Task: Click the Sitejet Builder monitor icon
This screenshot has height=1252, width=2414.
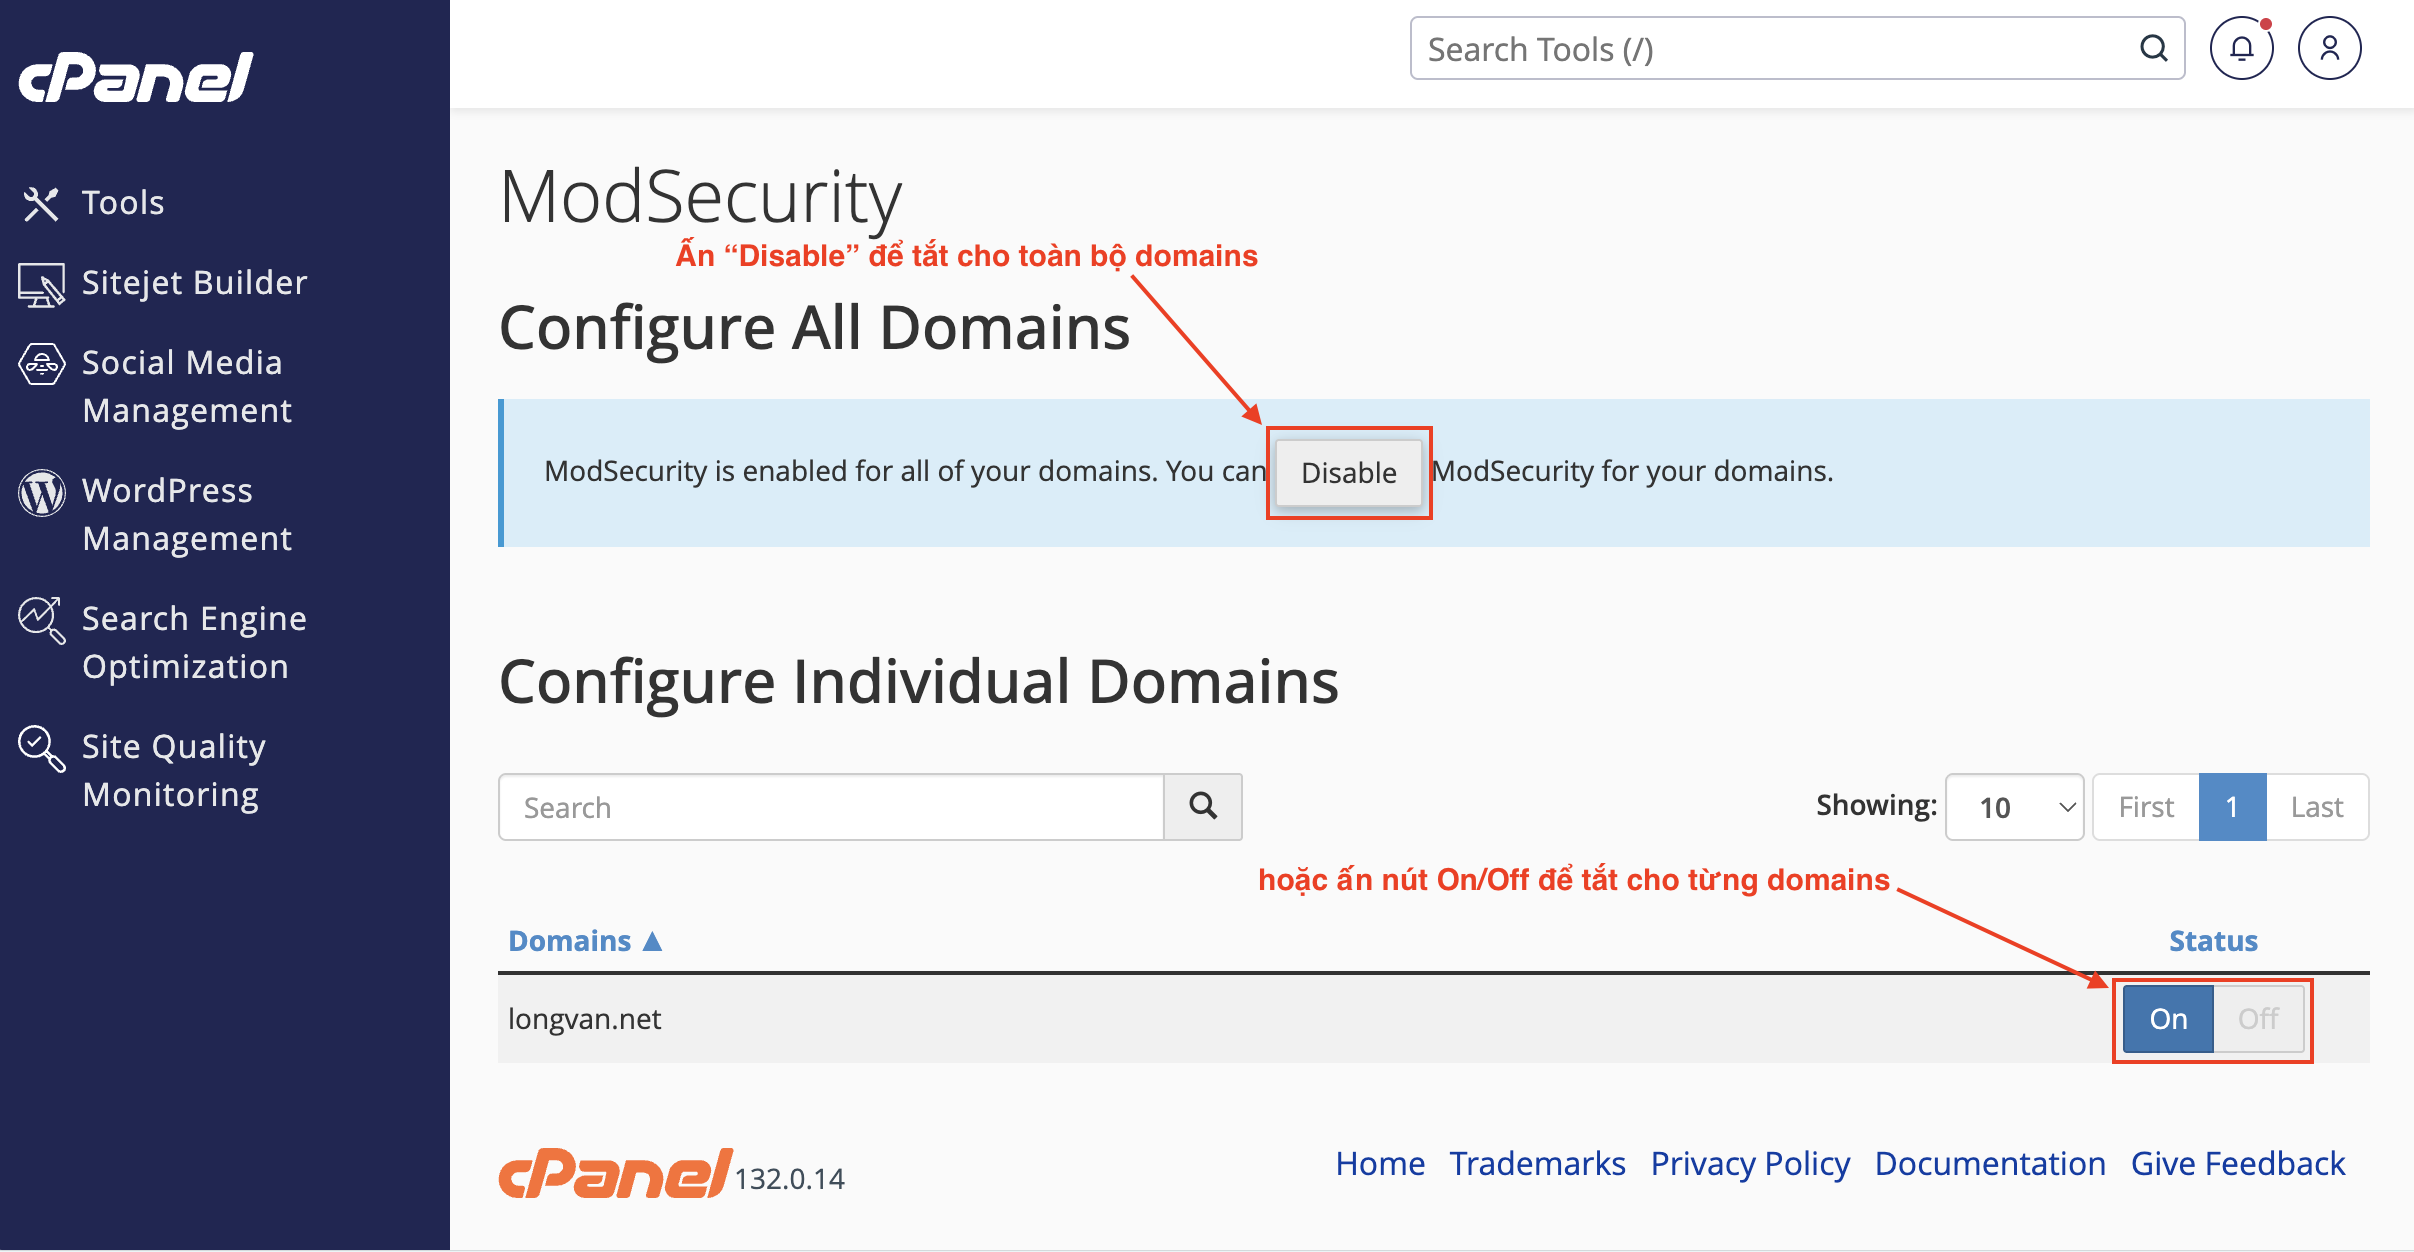Action: [41, 285]
